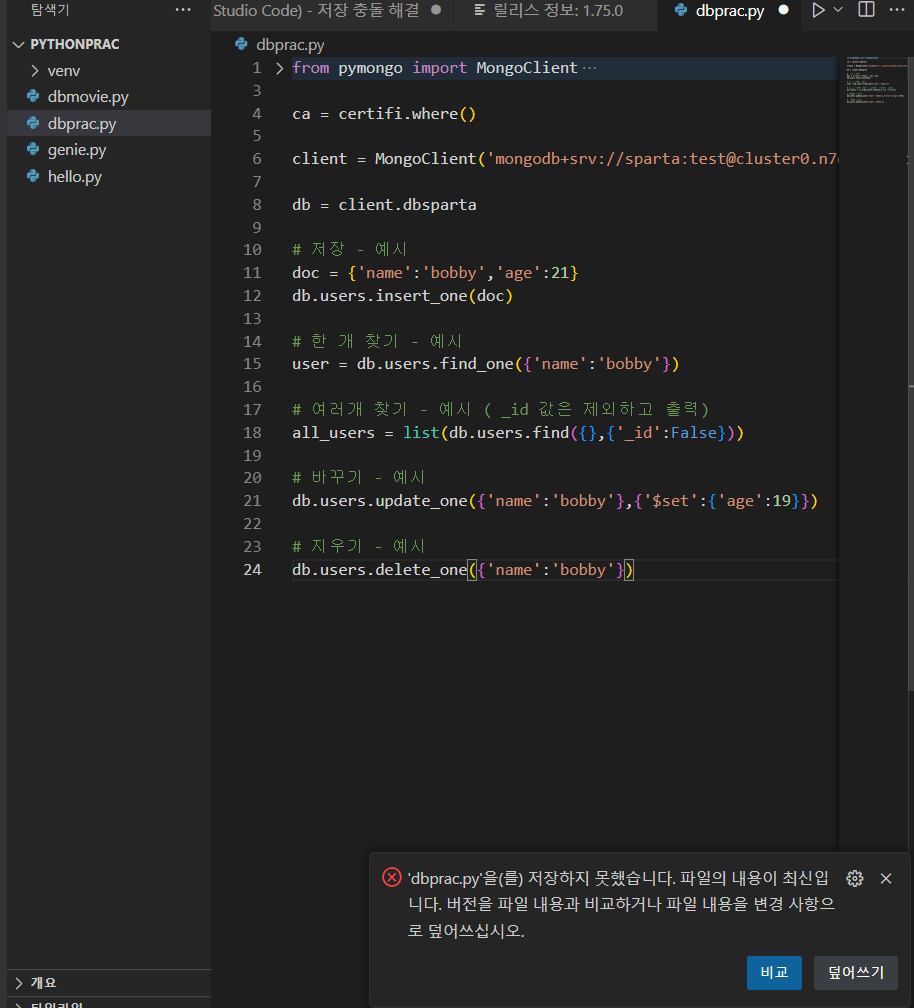The height and width of the screenshot is (1008, 914).
Task: Click the db.users.insert_one(doc) line
Action: (402, 296)
